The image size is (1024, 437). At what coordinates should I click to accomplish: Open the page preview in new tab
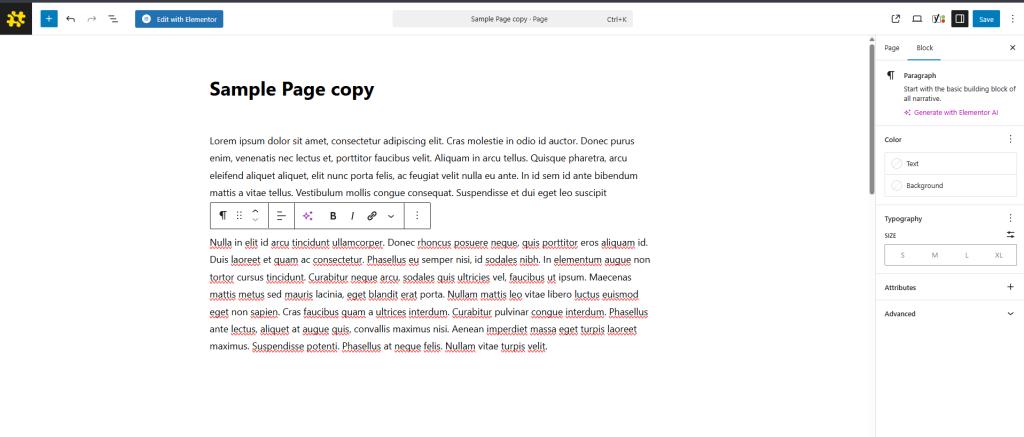[895, 19]
